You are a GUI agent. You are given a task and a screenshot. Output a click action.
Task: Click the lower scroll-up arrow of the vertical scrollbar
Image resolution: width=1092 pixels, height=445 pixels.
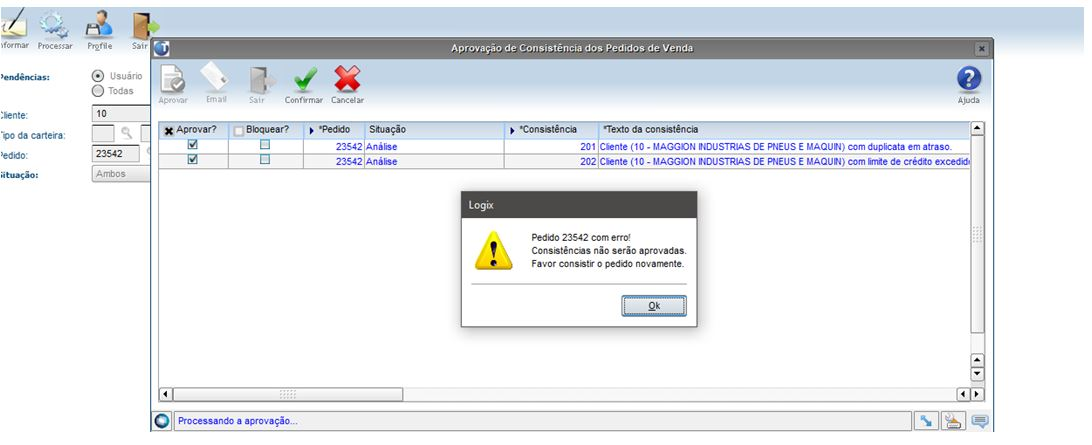click(977, 360)
